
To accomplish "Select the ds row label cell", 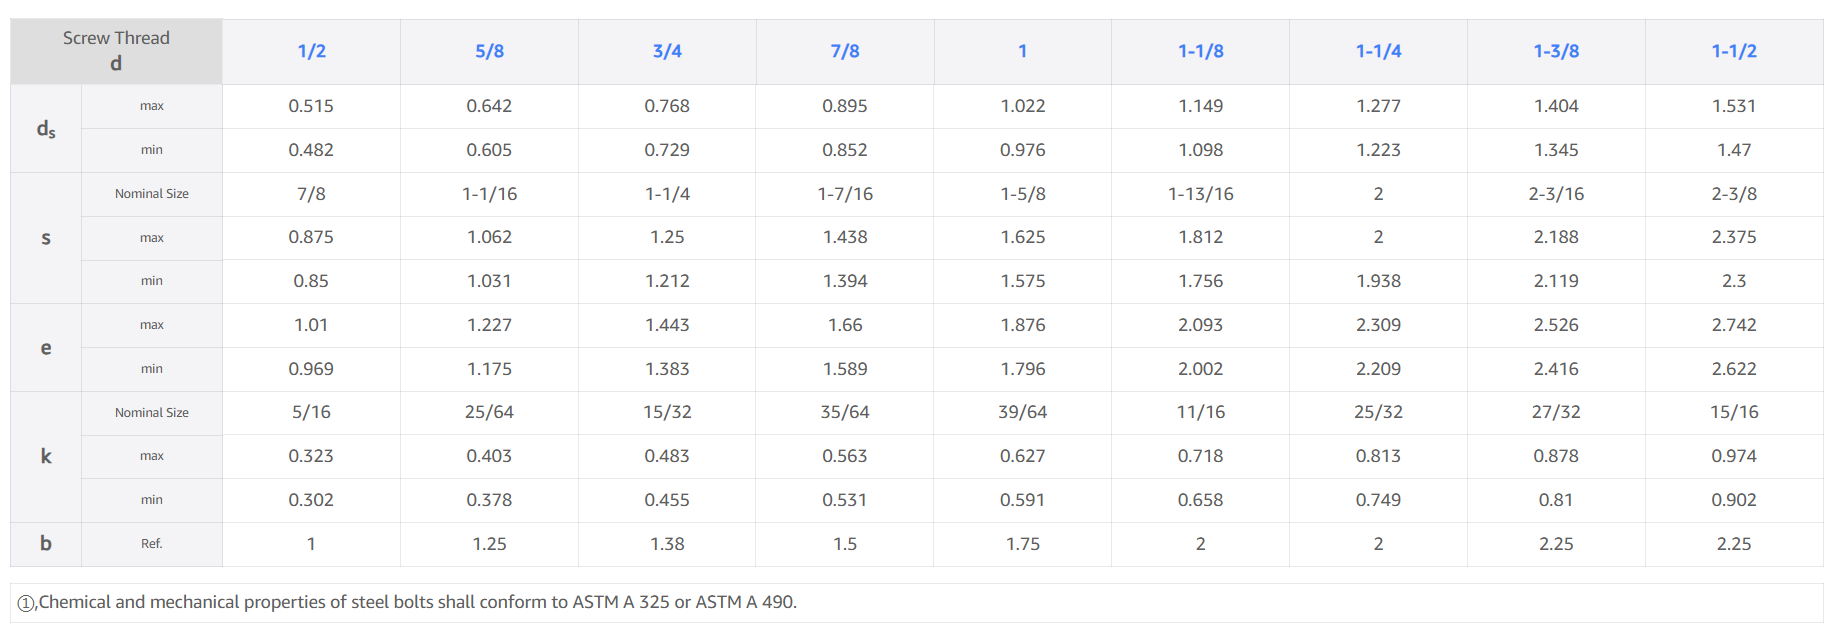I will tap(46, 129).
